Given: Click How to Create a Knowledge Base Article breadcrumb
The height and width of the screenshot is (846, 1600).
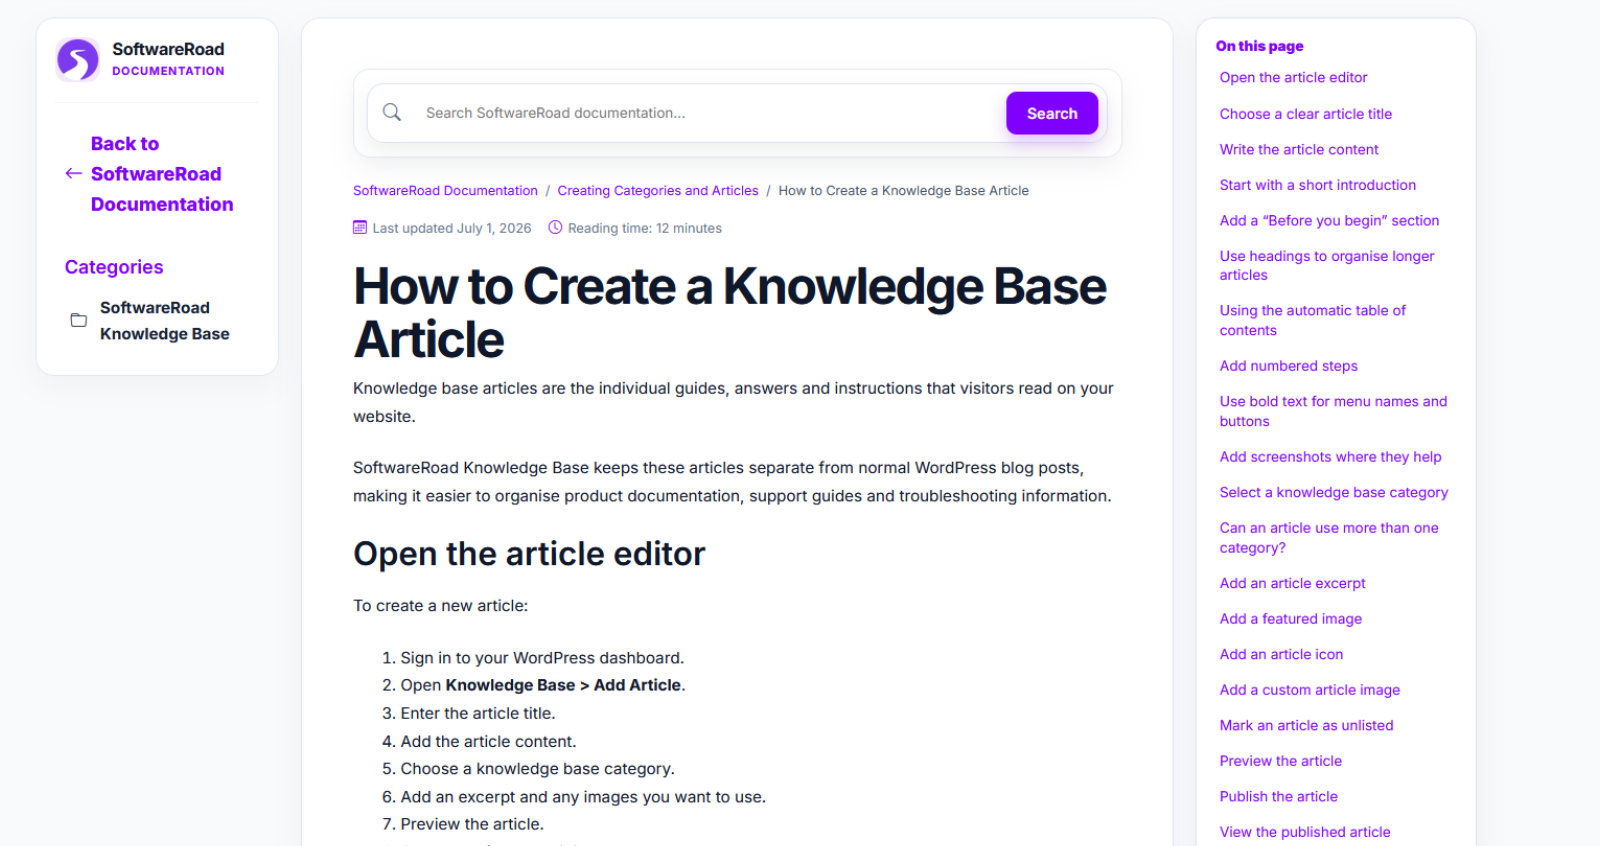Looking at the screenshot, I should coord(903,190).
